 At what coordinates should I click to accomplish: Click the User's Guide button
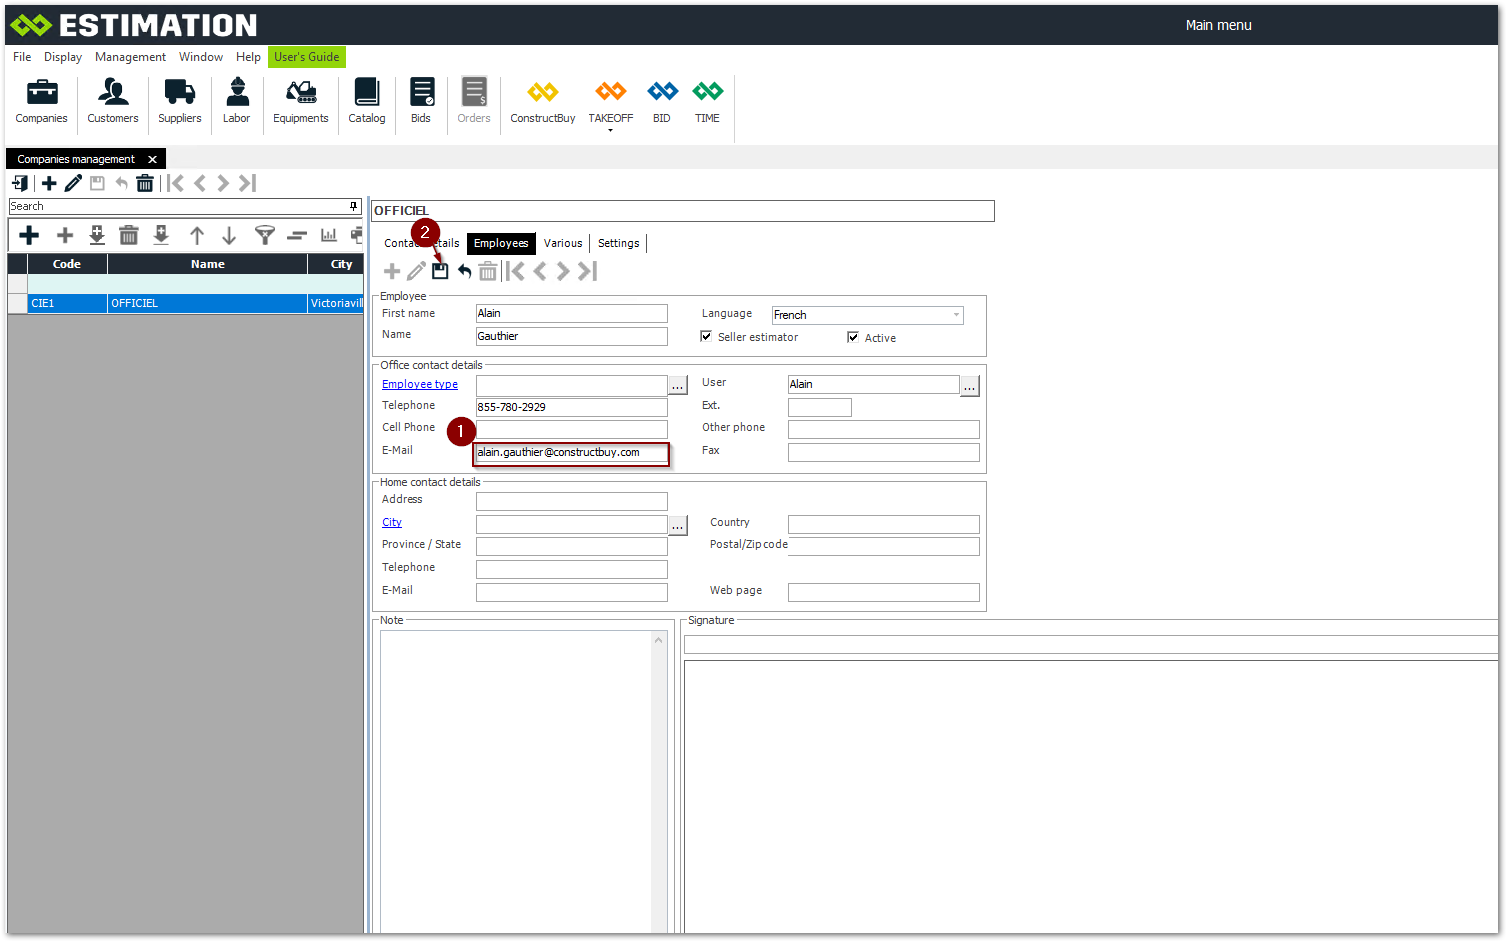306,57
